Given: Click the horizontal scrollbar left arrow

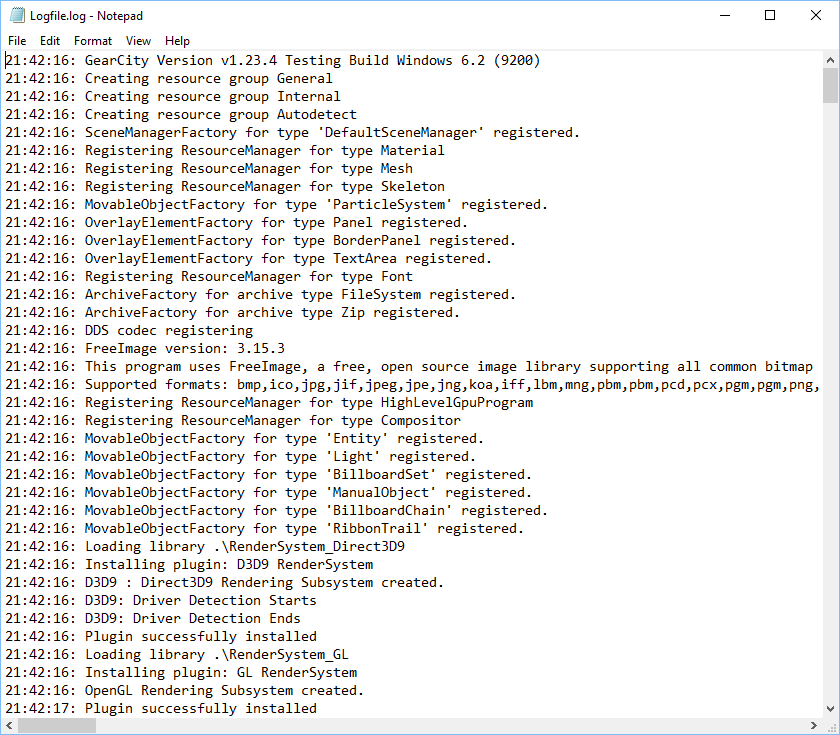Looking at the screenshot, I should pos(10,725).
